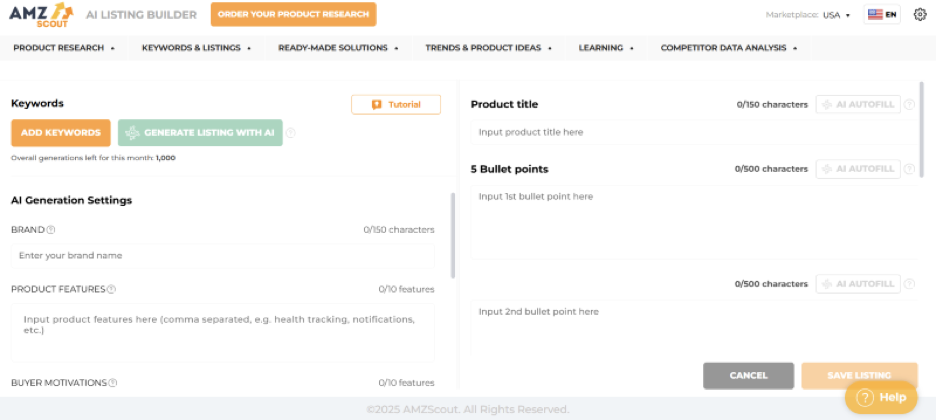This screenshot has height=420, width=936.
Task: Focus the brand name input field
Action: coord(223,256)
